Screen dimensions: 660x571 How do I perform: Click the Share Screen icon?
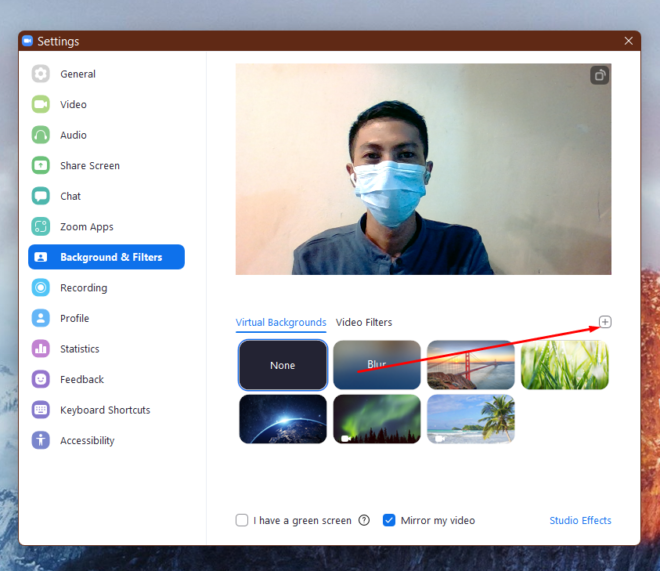(x=41, y=165)
